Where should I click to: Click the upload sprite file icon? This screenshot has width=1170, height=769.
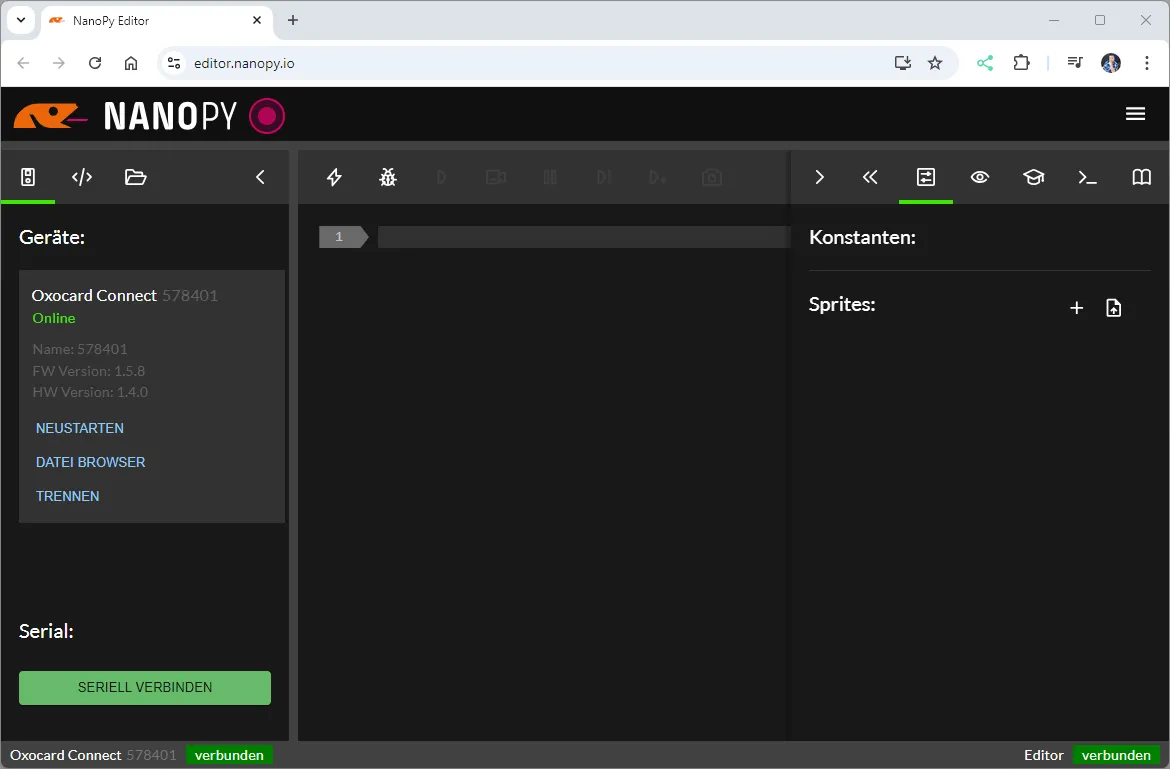click(1114, 308)
